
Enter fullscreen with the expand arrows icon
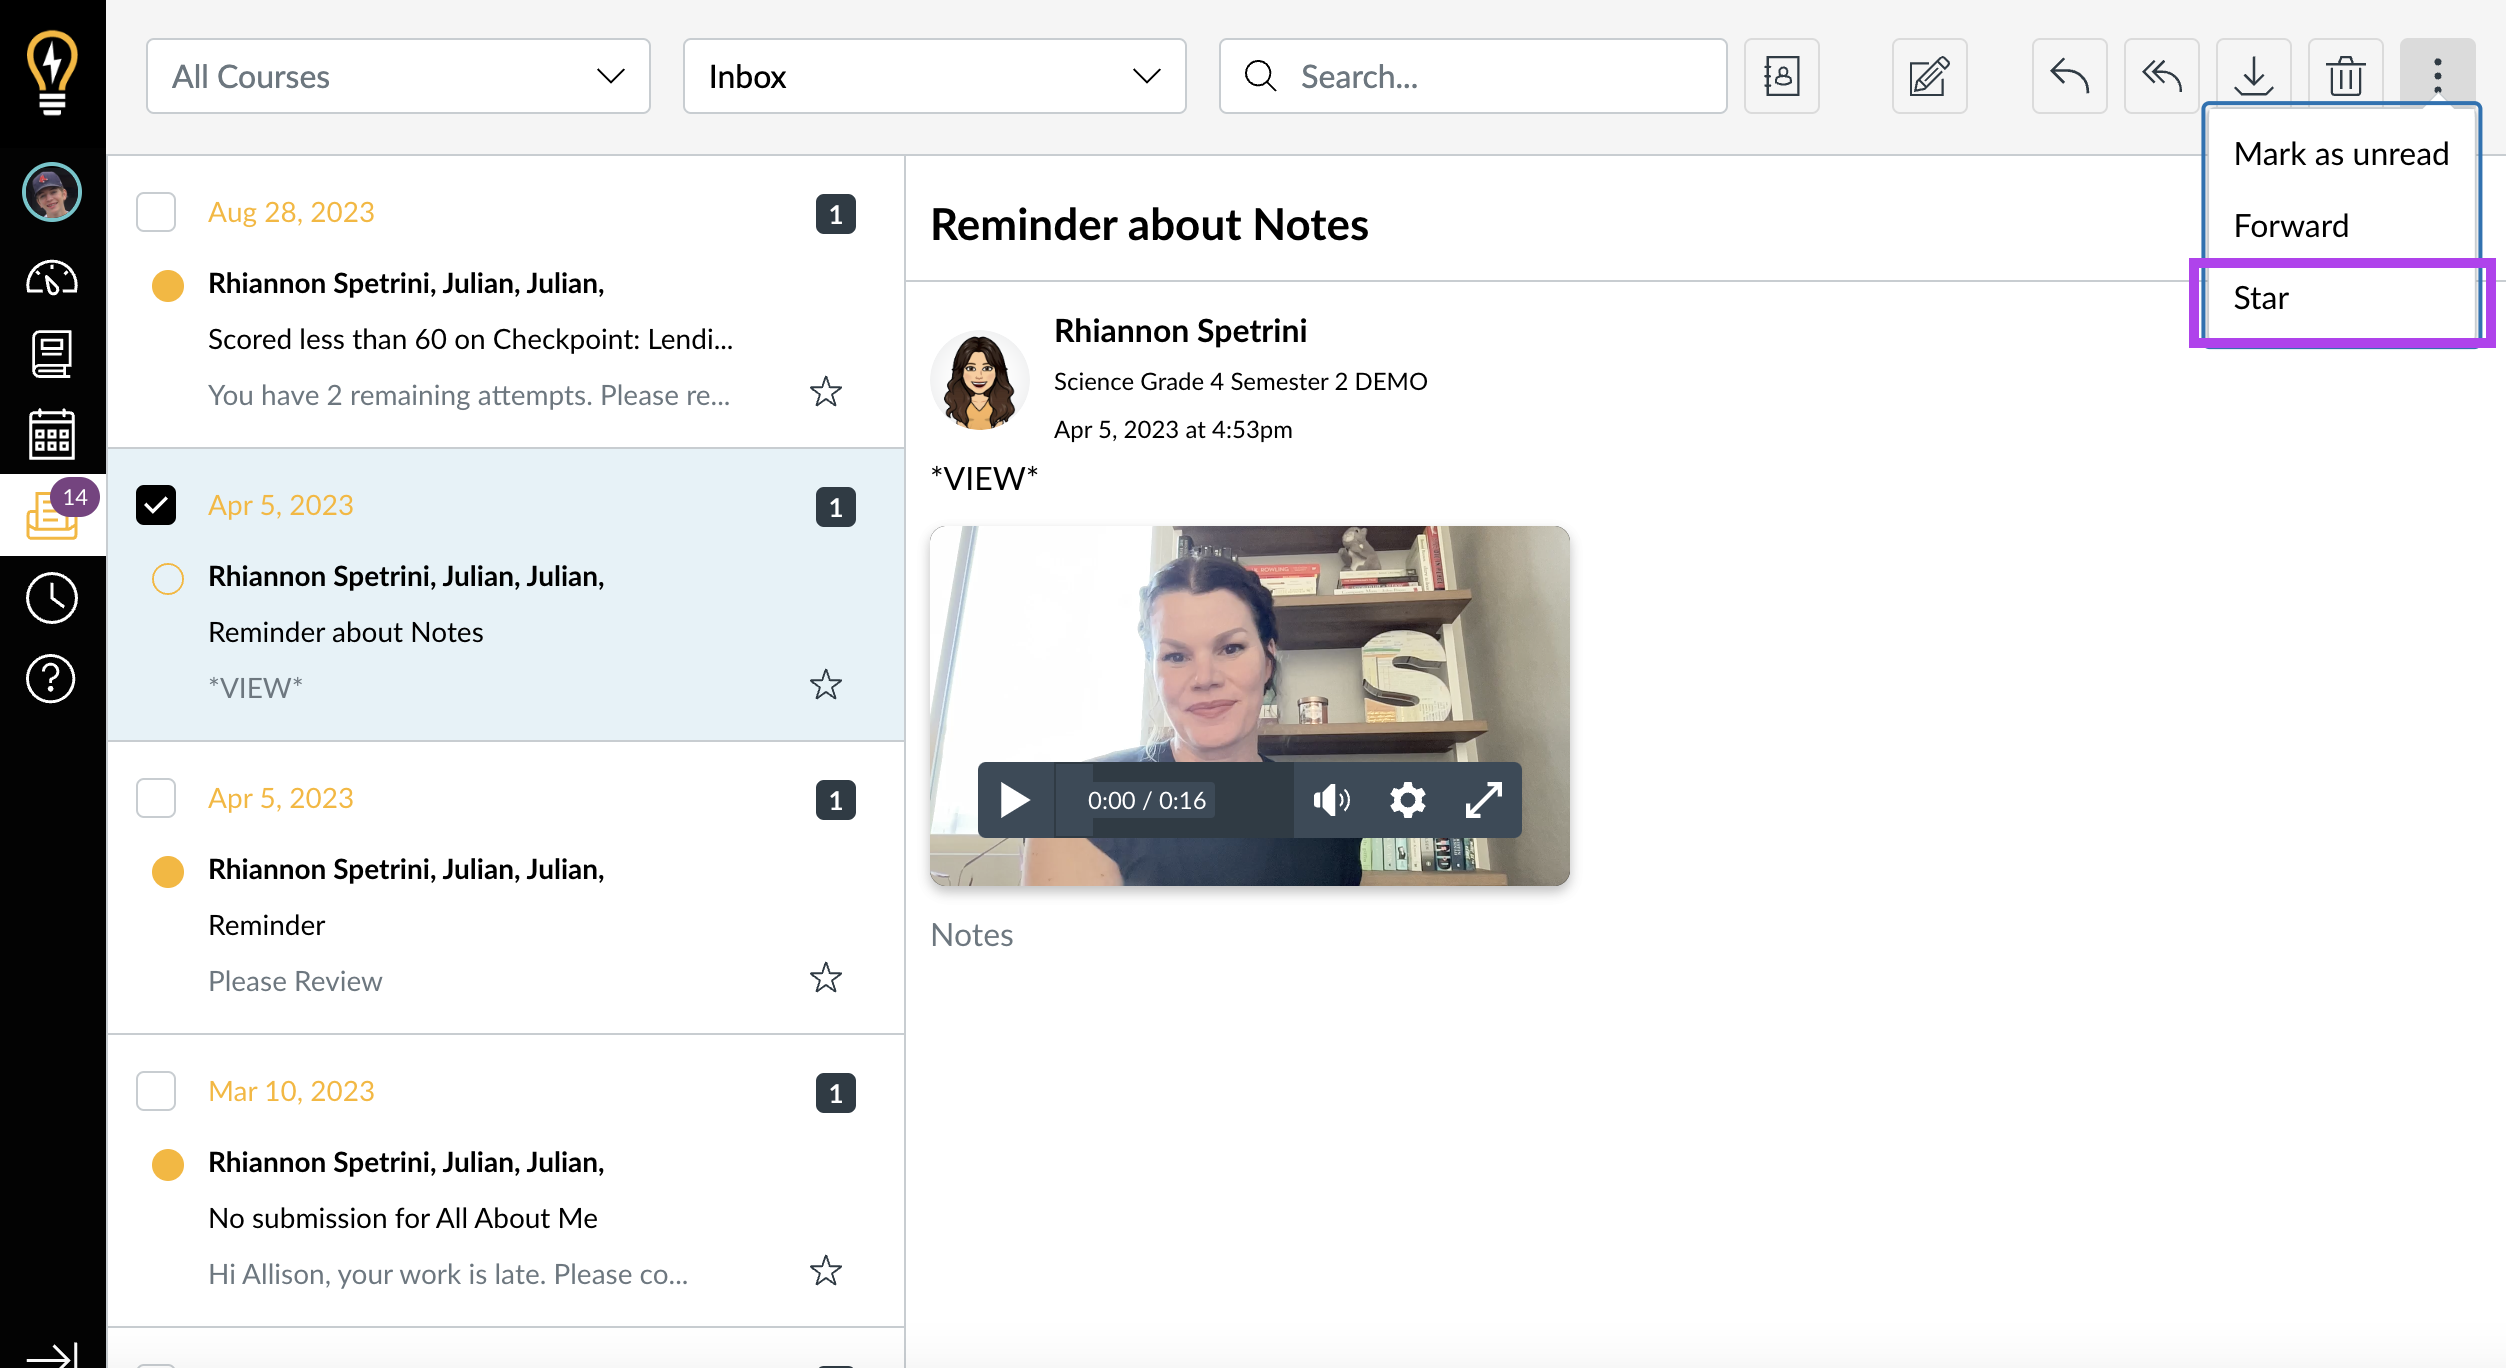click(1483, 800)
